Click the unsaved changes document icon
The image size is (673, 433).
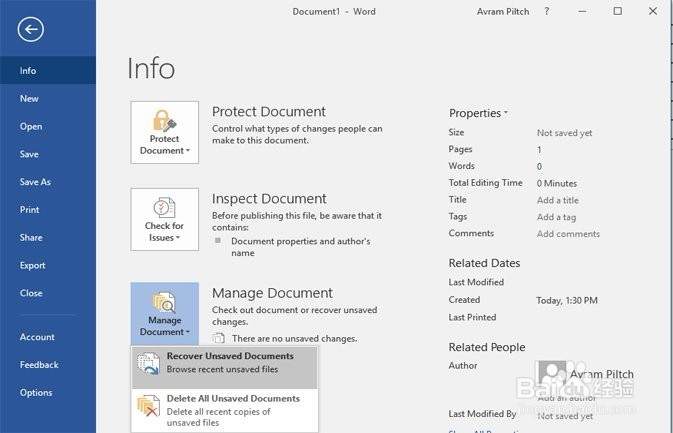coord(218,338)
